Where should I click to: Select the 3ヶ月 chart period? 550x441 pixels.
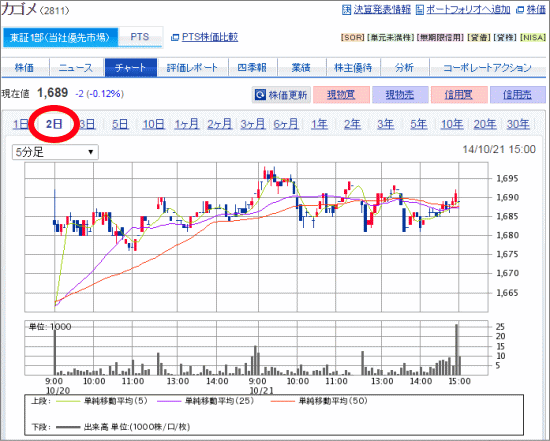point(253,124)
